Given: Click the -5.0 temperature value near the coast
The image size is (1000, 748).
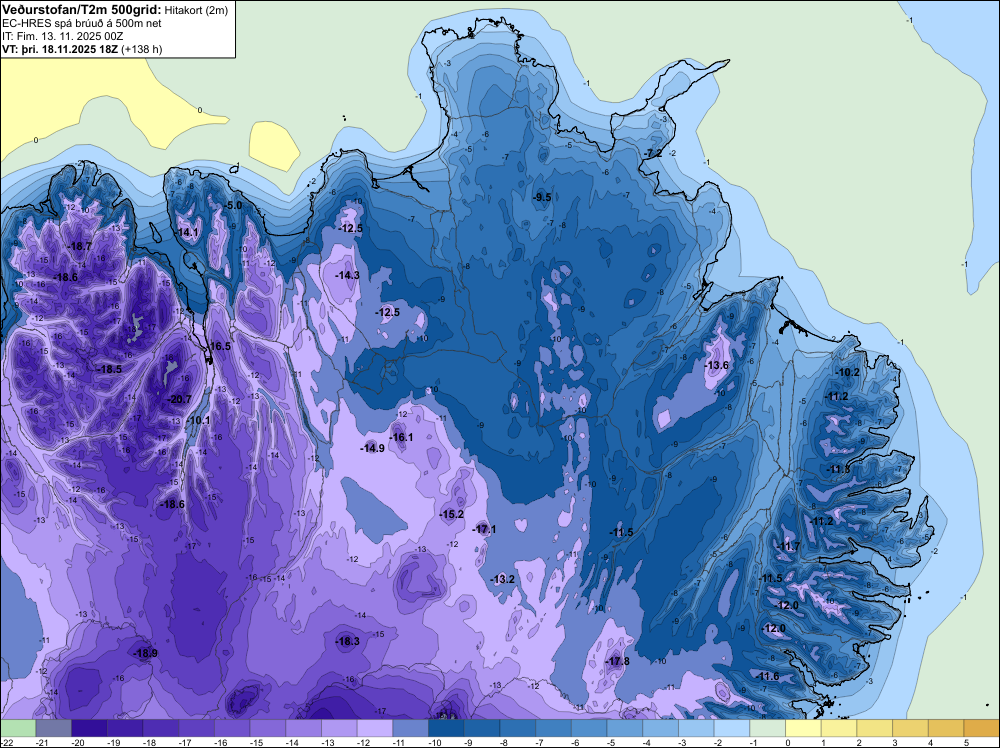Looking at the screenshot, I should point(235,205).
